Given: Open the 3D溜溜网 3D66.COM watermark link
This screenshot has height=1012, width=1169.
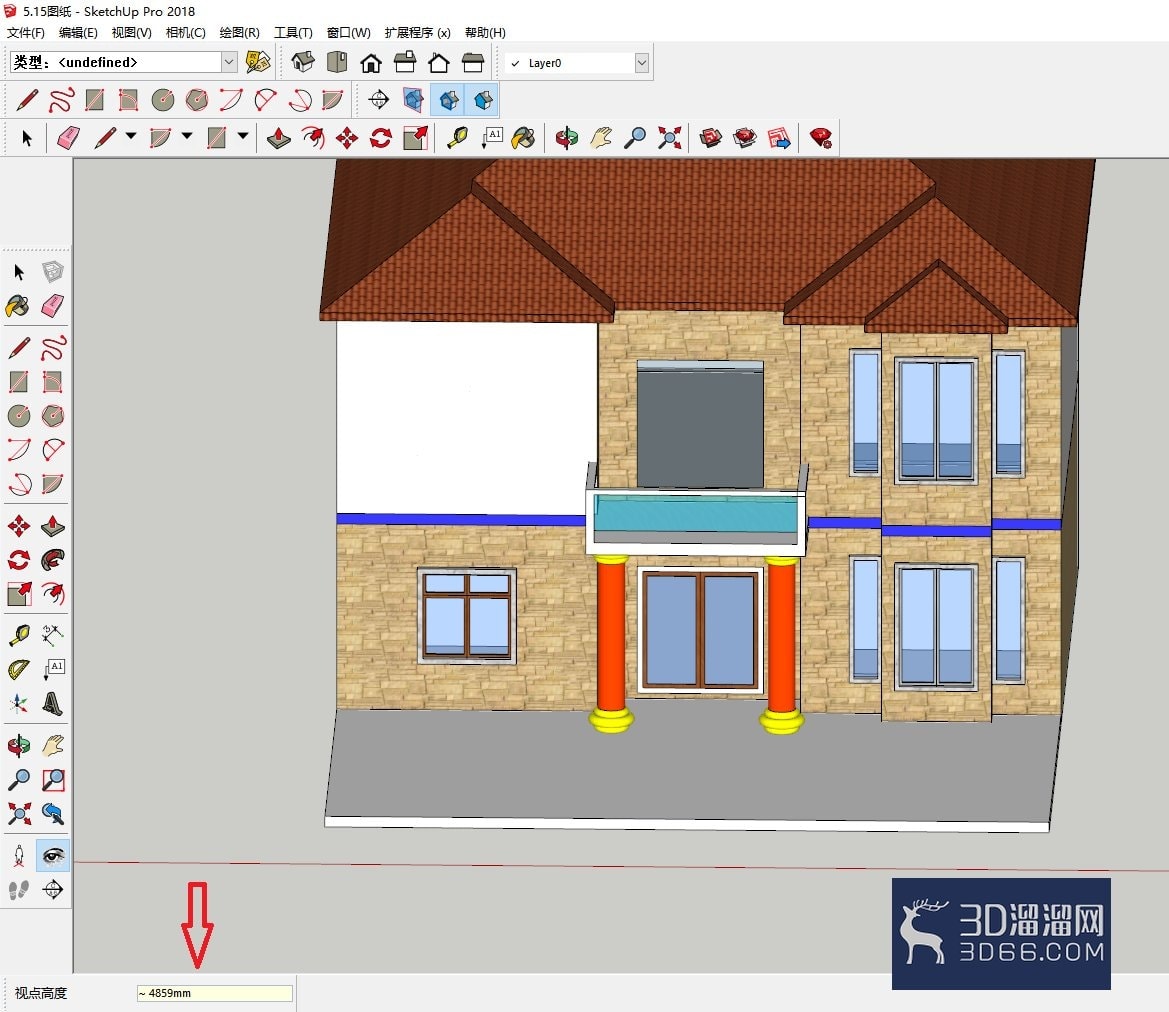Looking at the screenshot, I should [1001, 934].
